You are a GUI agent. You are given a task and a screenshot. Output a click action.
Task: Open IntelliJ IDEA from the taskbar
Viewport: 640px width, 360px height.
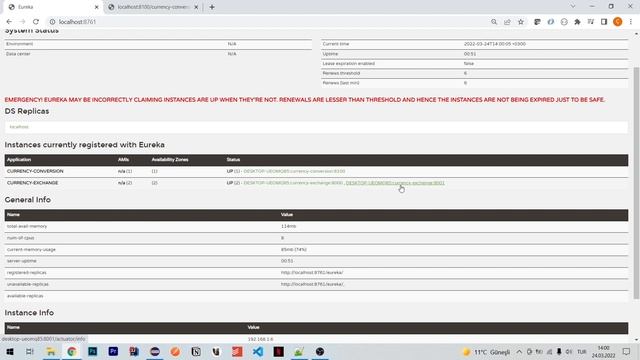(x=134, y=351)
